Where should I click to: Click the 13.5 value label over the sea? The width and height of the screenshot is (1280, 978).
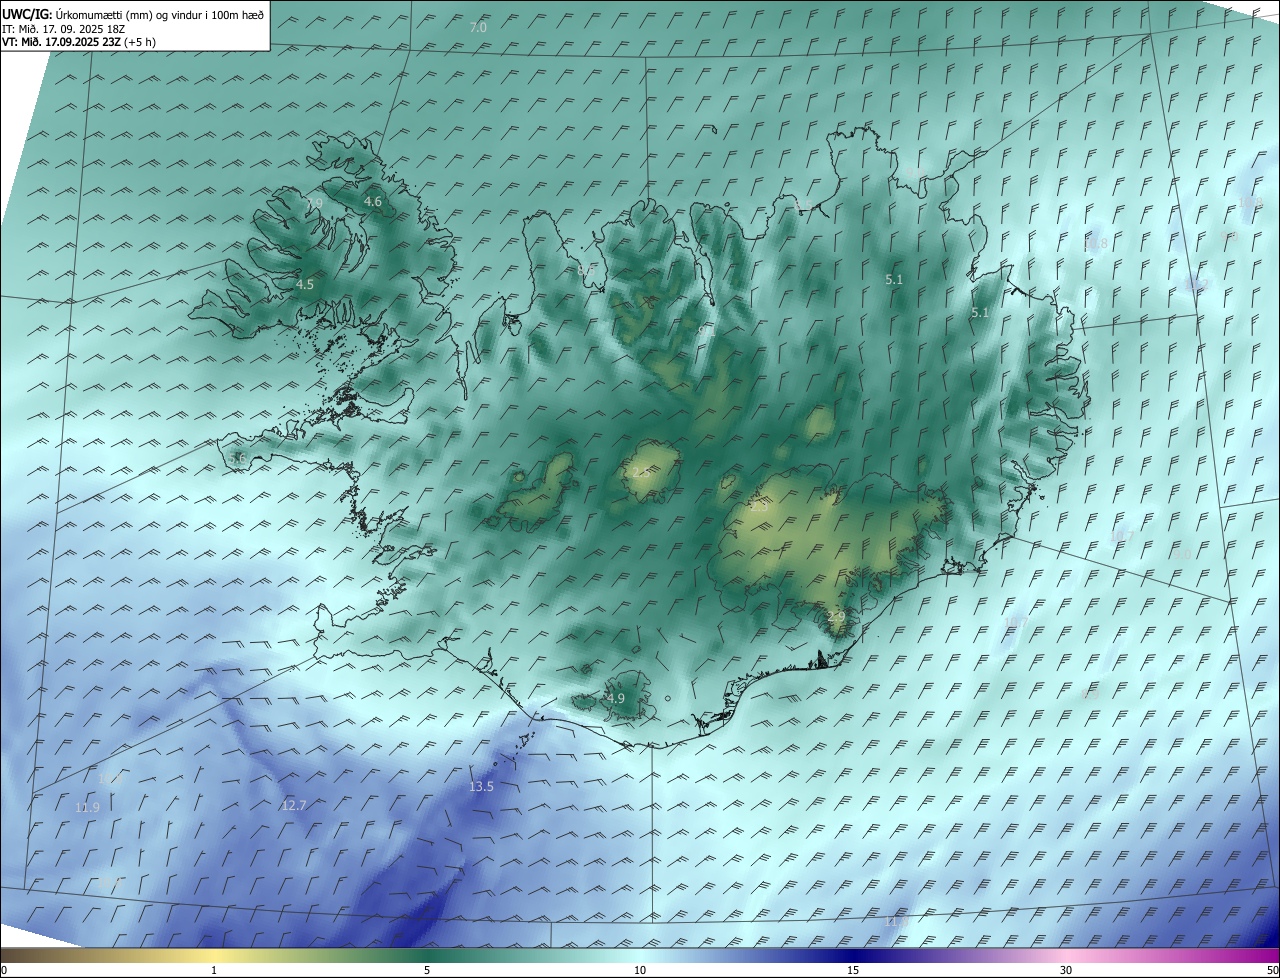(x=481, y=787)
